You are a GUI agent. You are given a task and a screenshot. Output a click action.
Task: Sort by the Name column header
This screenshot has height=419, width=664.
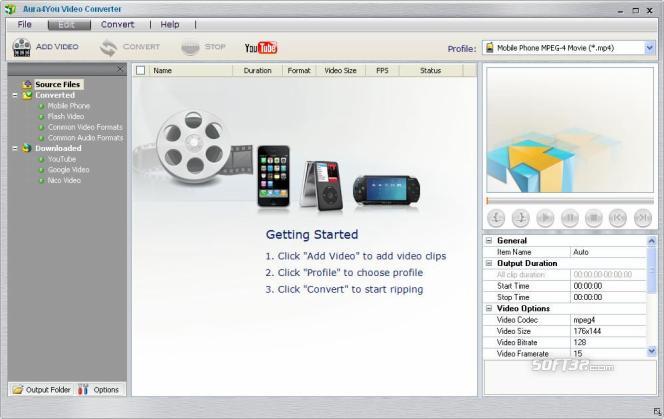[191, 70]
